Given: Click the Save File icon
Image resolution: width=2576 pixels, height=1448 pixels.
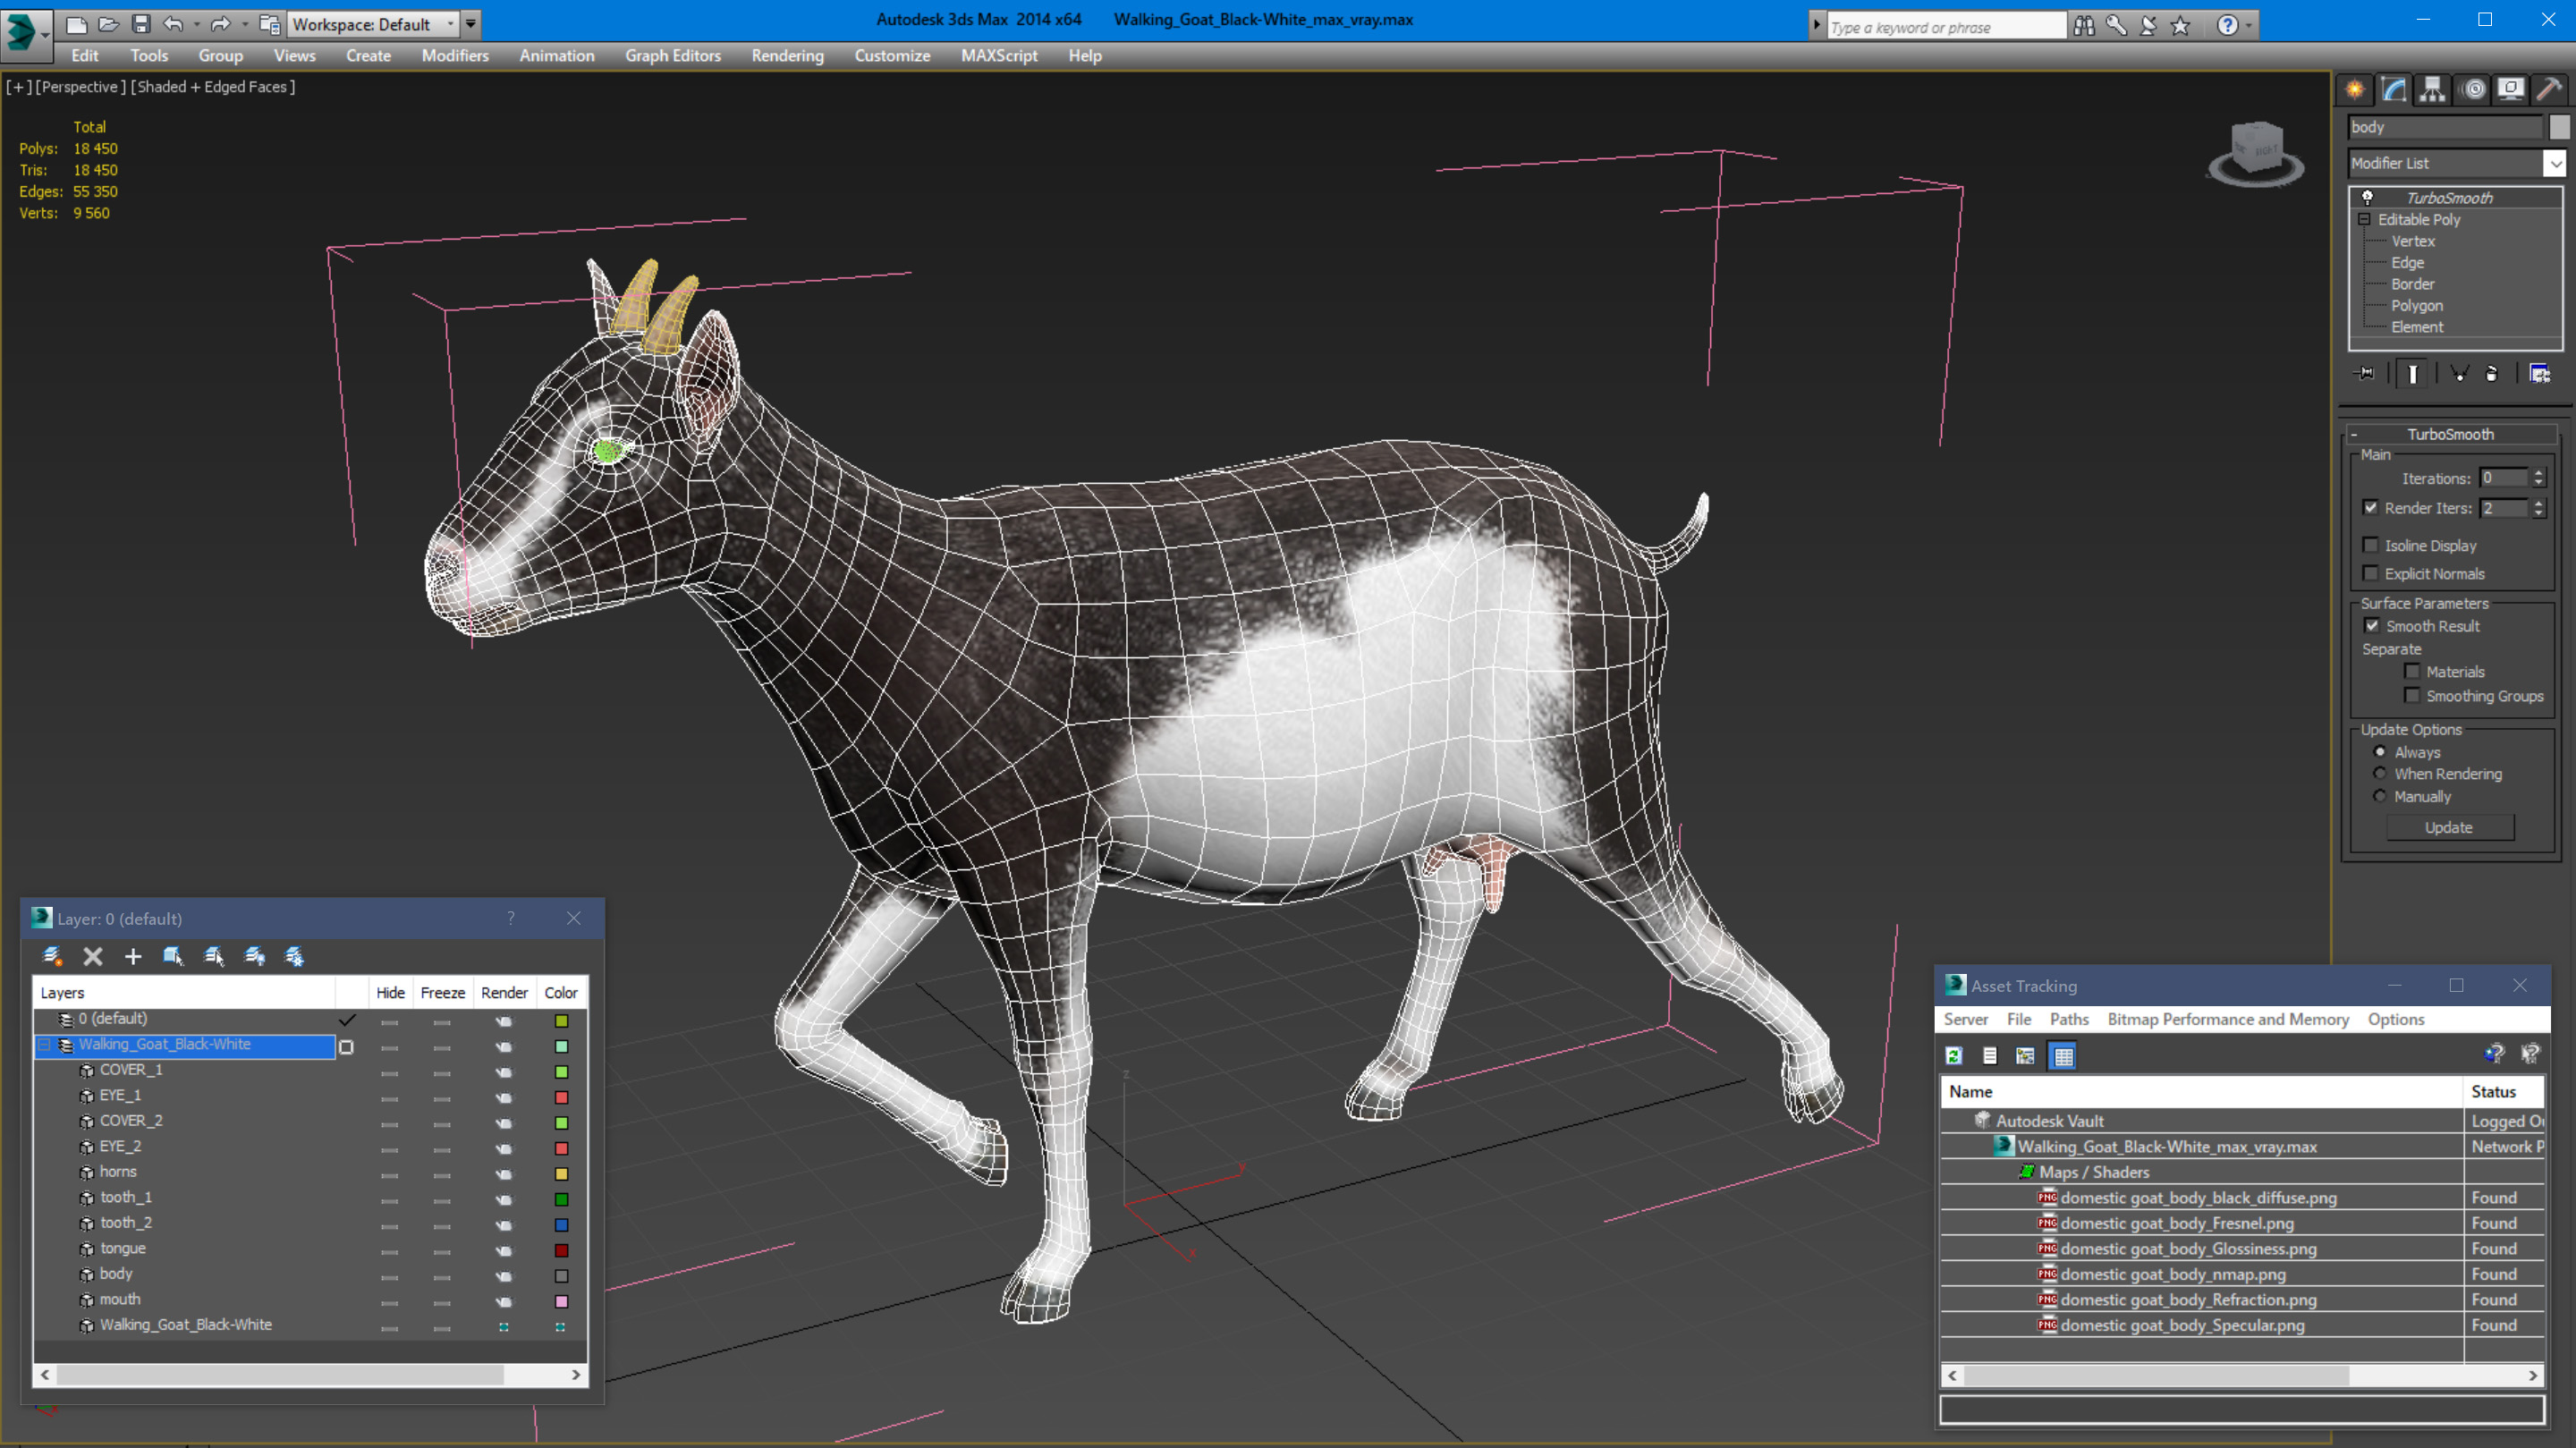Looking at the screenshot, I should coord(141,24).
